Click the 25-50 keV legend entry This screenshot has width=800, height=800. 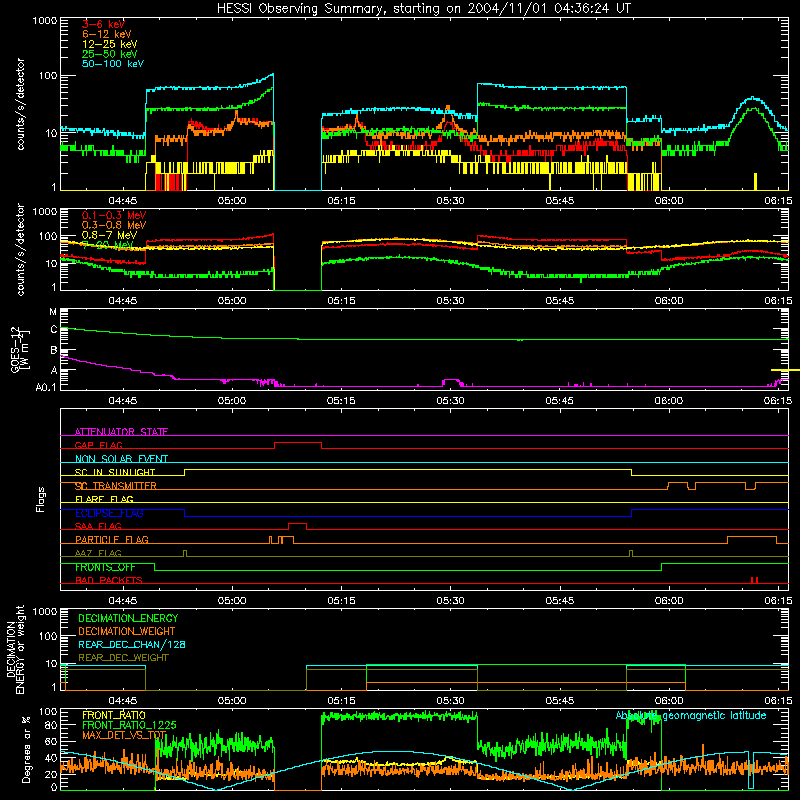(109, 54)
